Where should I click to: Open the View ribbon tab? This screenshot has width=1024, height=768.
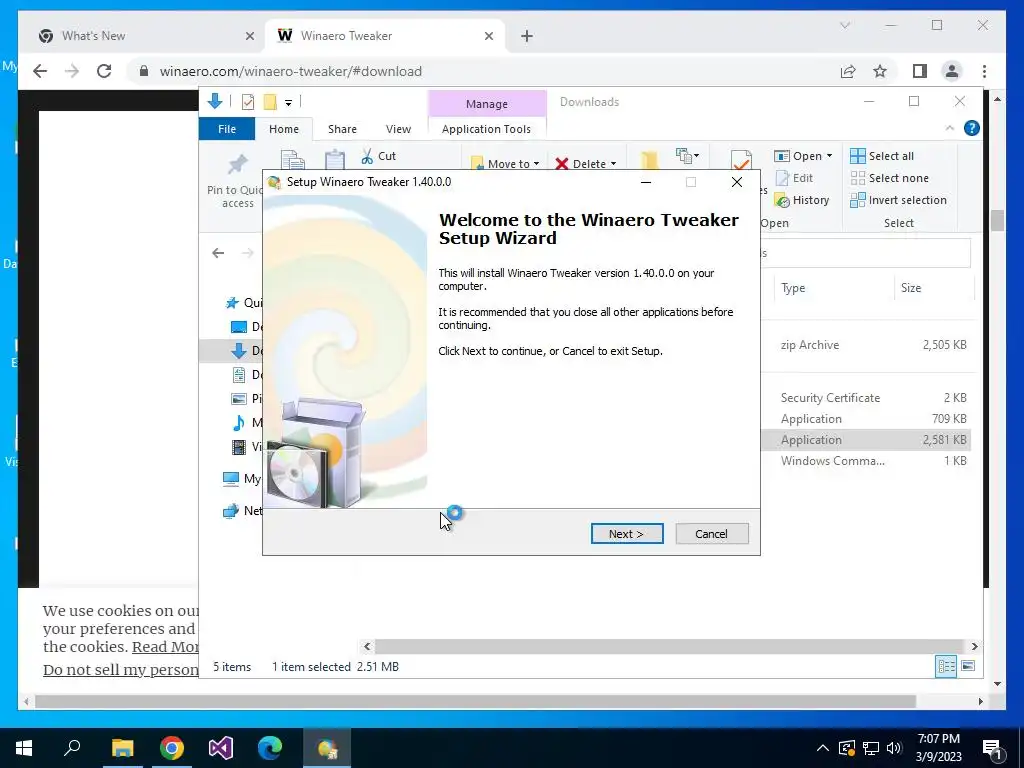coord(398,129)
